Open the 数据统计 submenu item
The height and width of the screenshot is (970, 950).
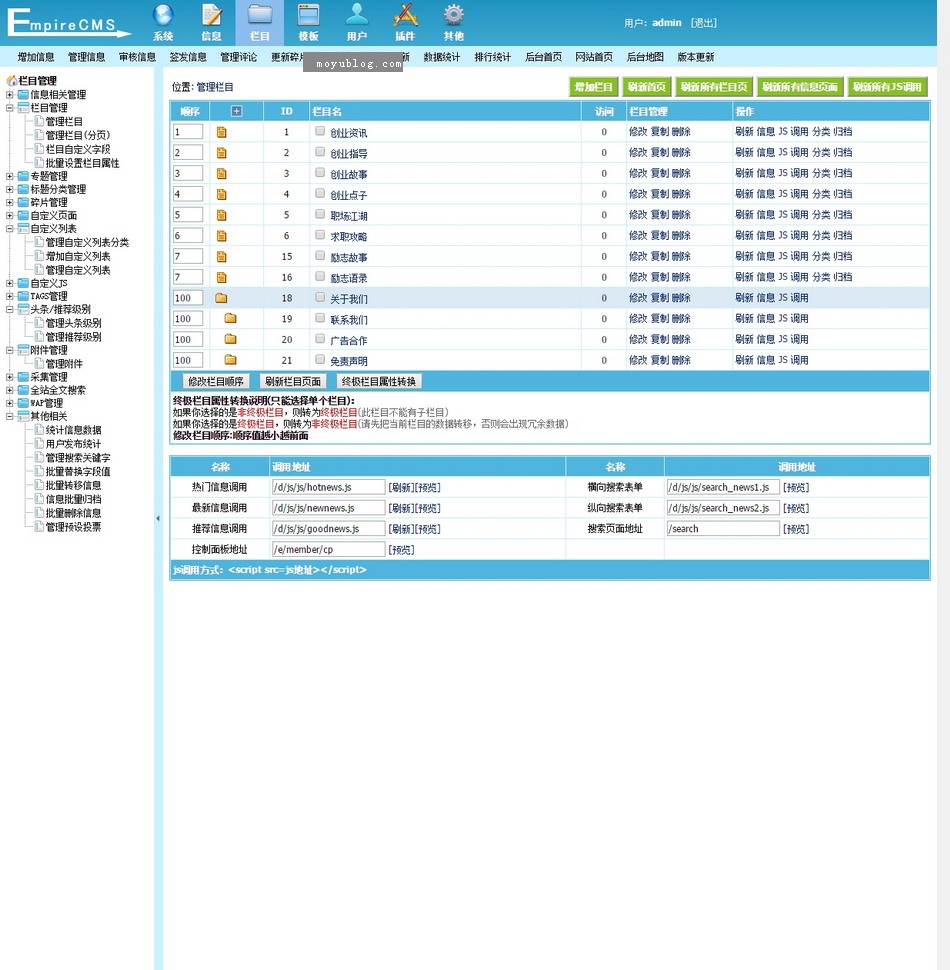click(442, 57)
